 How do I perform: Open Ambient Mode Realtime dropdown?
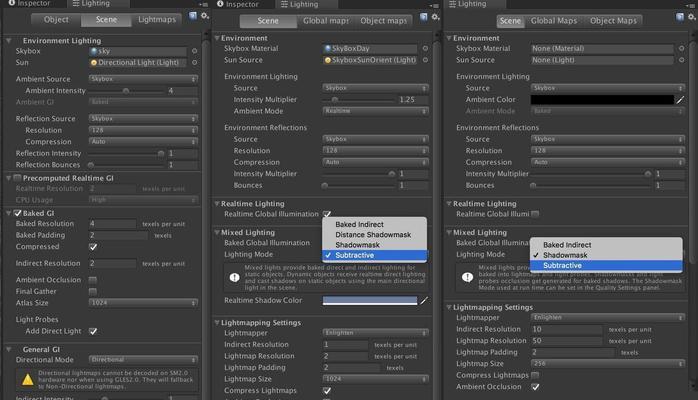pos(376,111)
